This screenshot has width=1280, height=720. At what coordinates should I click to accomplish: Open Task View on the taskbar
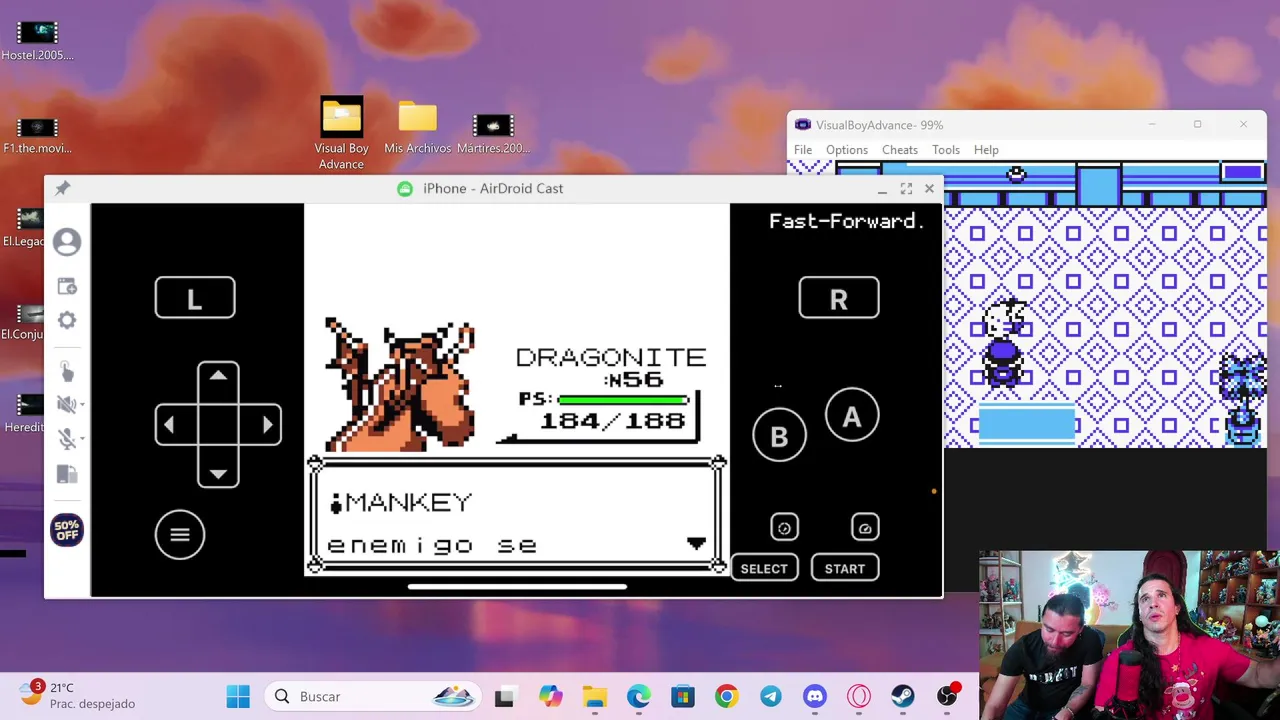click(504, 696)
